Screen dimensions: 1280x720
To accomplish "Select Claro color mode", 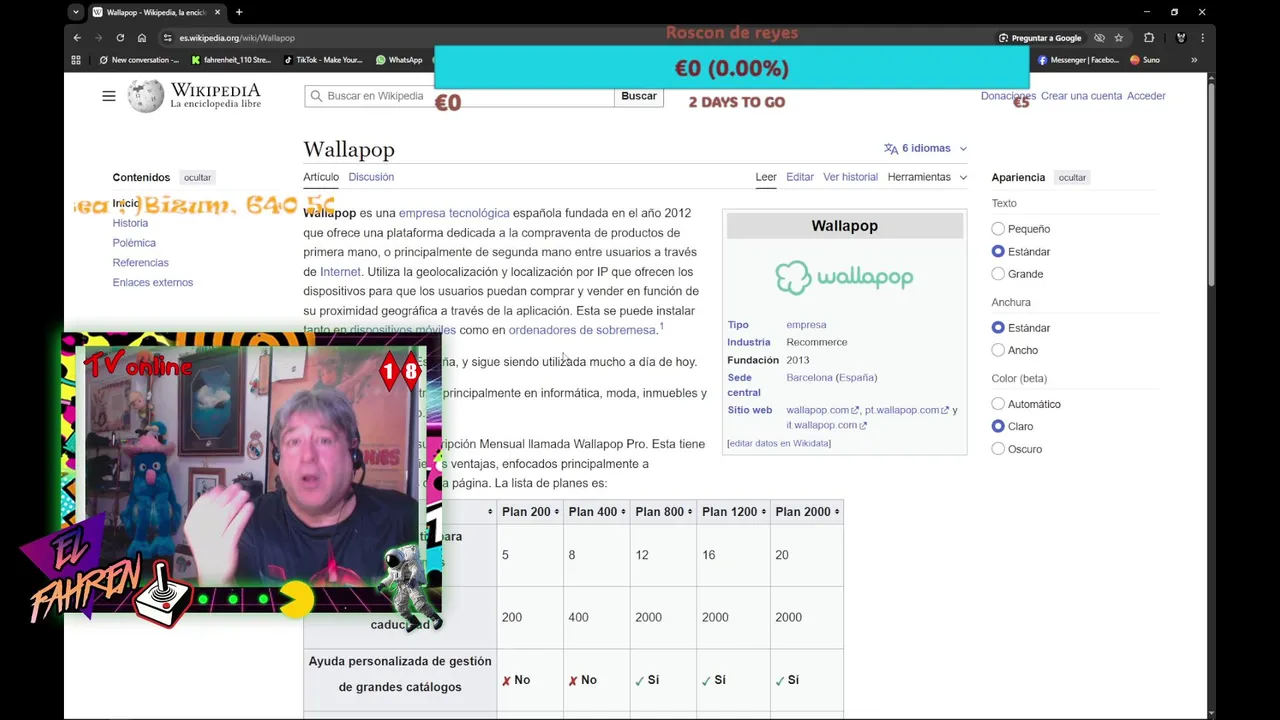I will tap(998, 426).
